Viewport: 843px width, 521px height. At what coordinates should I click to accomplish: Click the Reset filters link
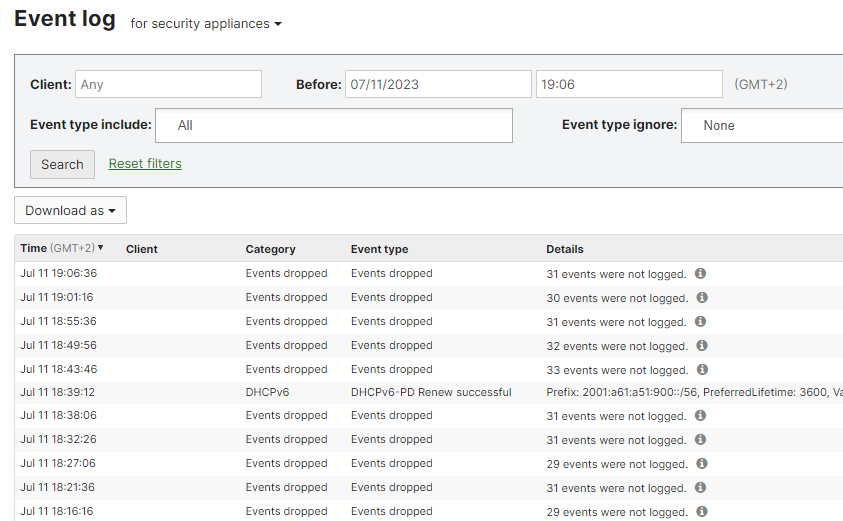pos(145,163)
